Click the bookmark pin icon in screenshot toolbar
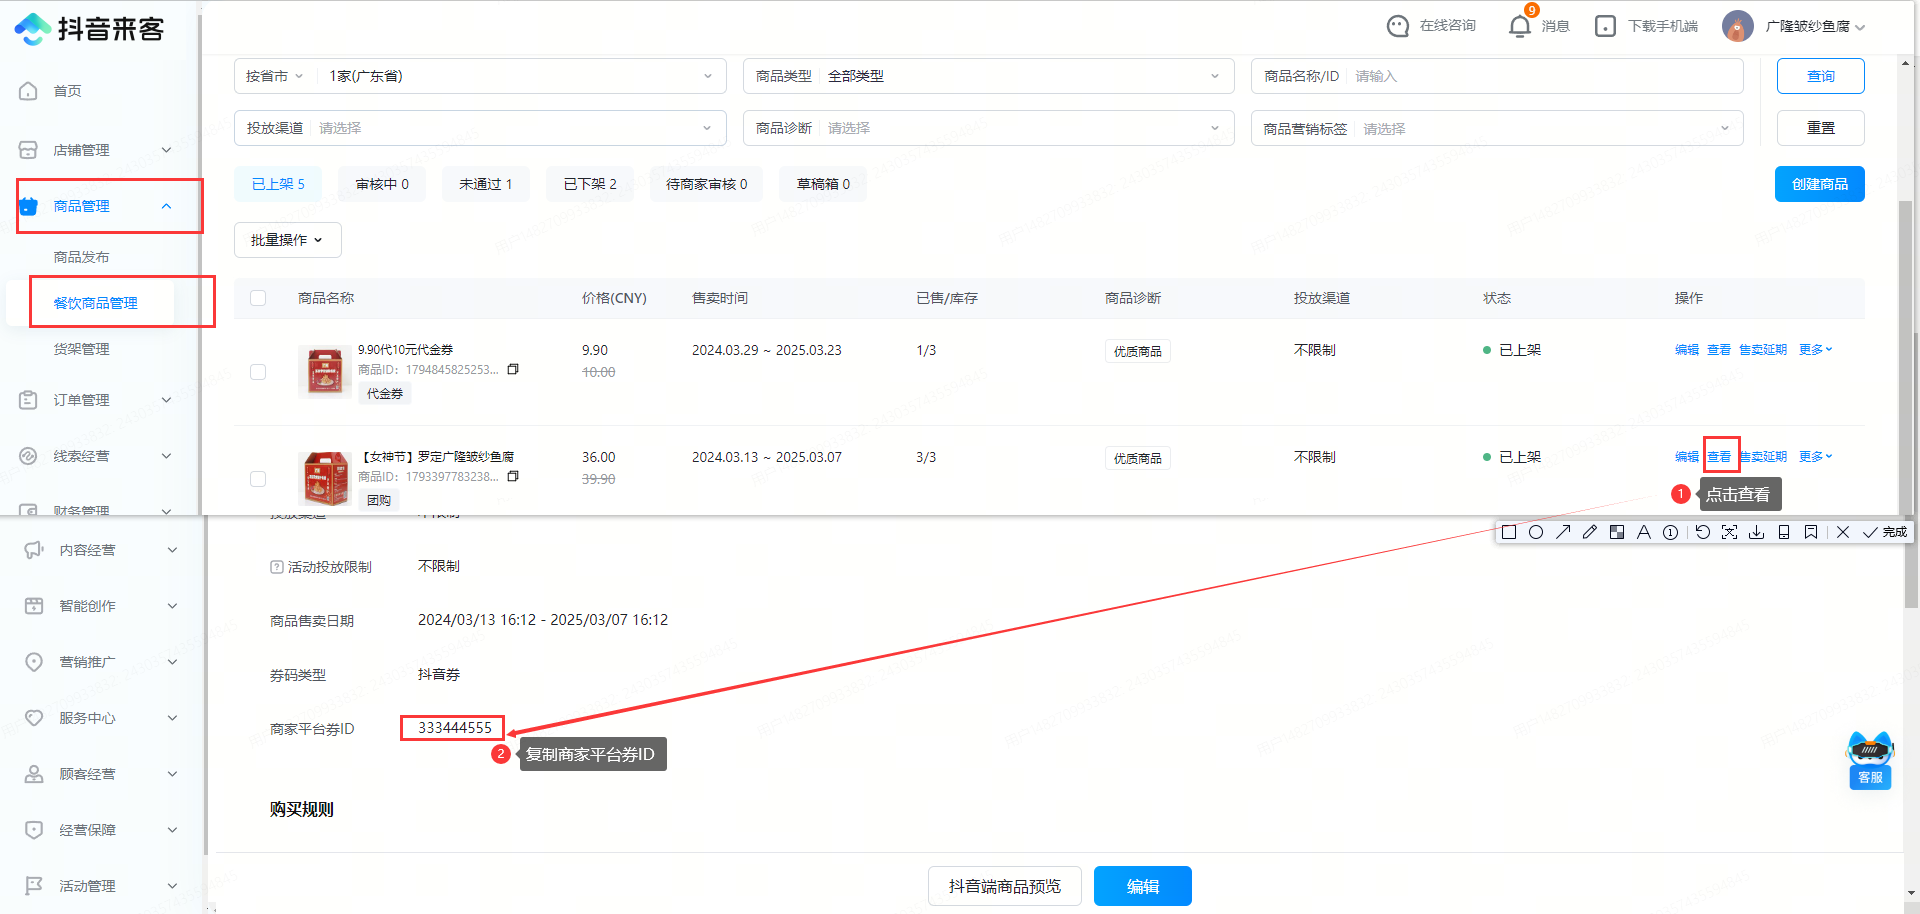Image resolution: width=1920 pixels, height=914 pixels. 1811,532
